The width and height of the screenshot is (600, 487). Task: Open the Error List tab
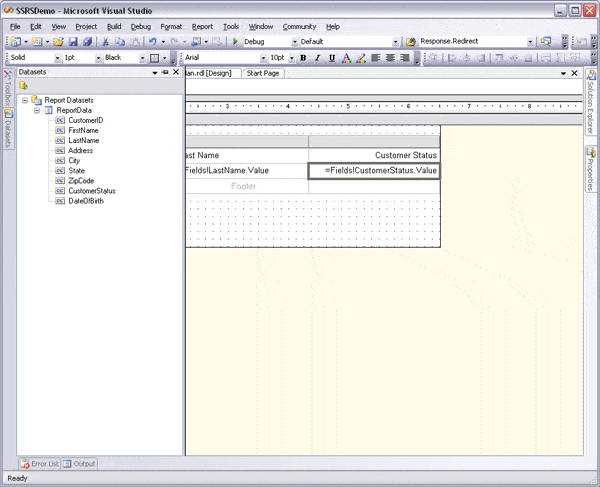click(x=40, y=464)
